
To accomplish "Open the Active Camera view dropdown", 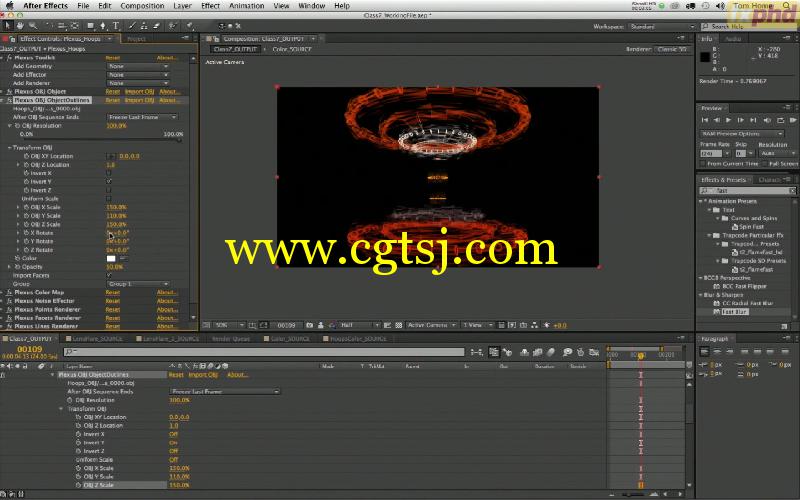I will 431,325.
